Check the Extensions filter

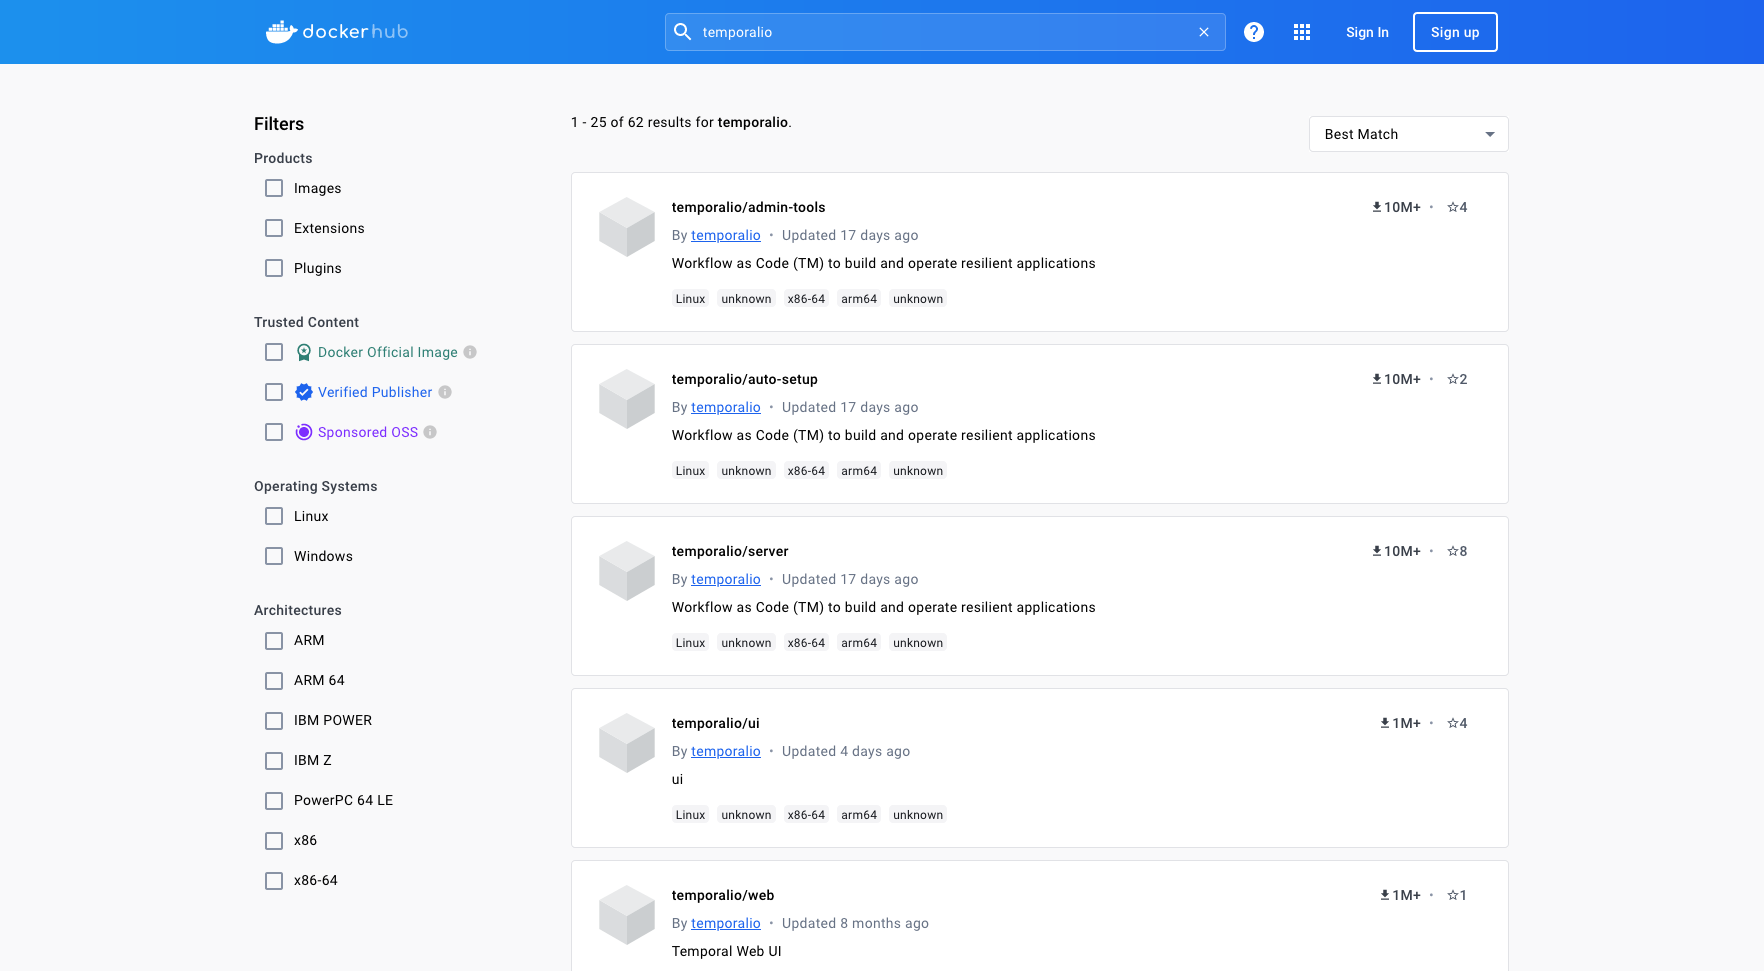pos(274,228)
